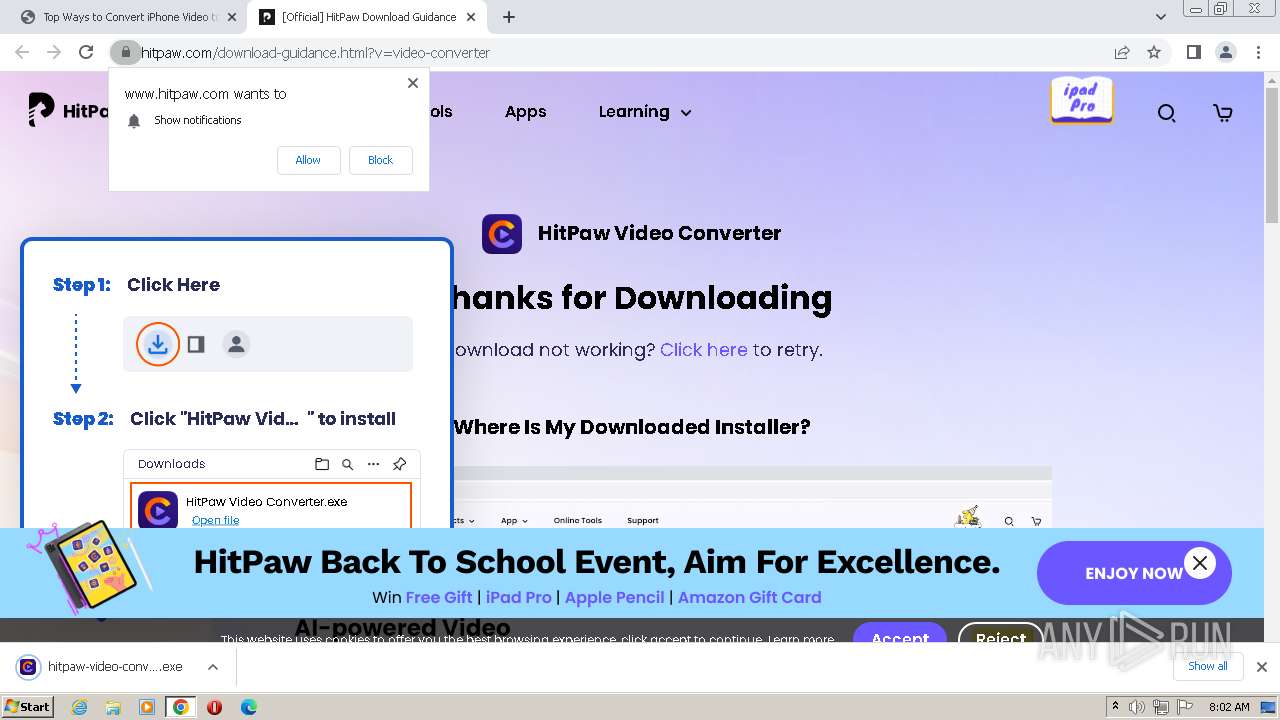Click the HitPaw logo in header
Viewport: 1280px width, 720px height.
tap(68, 110)
